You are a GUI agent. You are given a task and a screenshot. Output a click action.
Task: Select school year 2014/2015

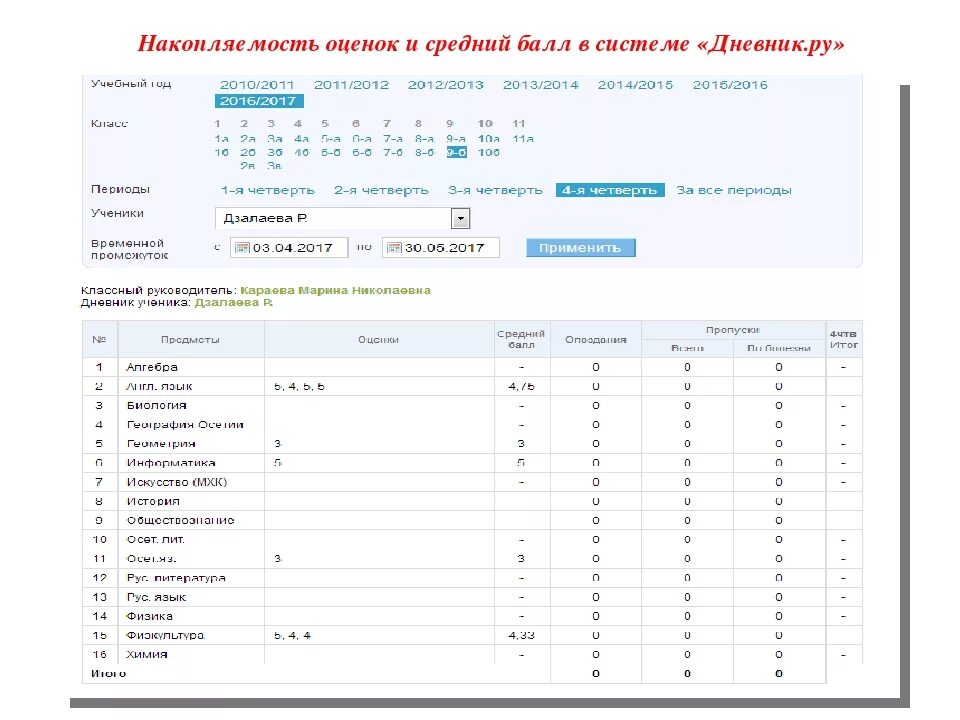pos(636,85)
